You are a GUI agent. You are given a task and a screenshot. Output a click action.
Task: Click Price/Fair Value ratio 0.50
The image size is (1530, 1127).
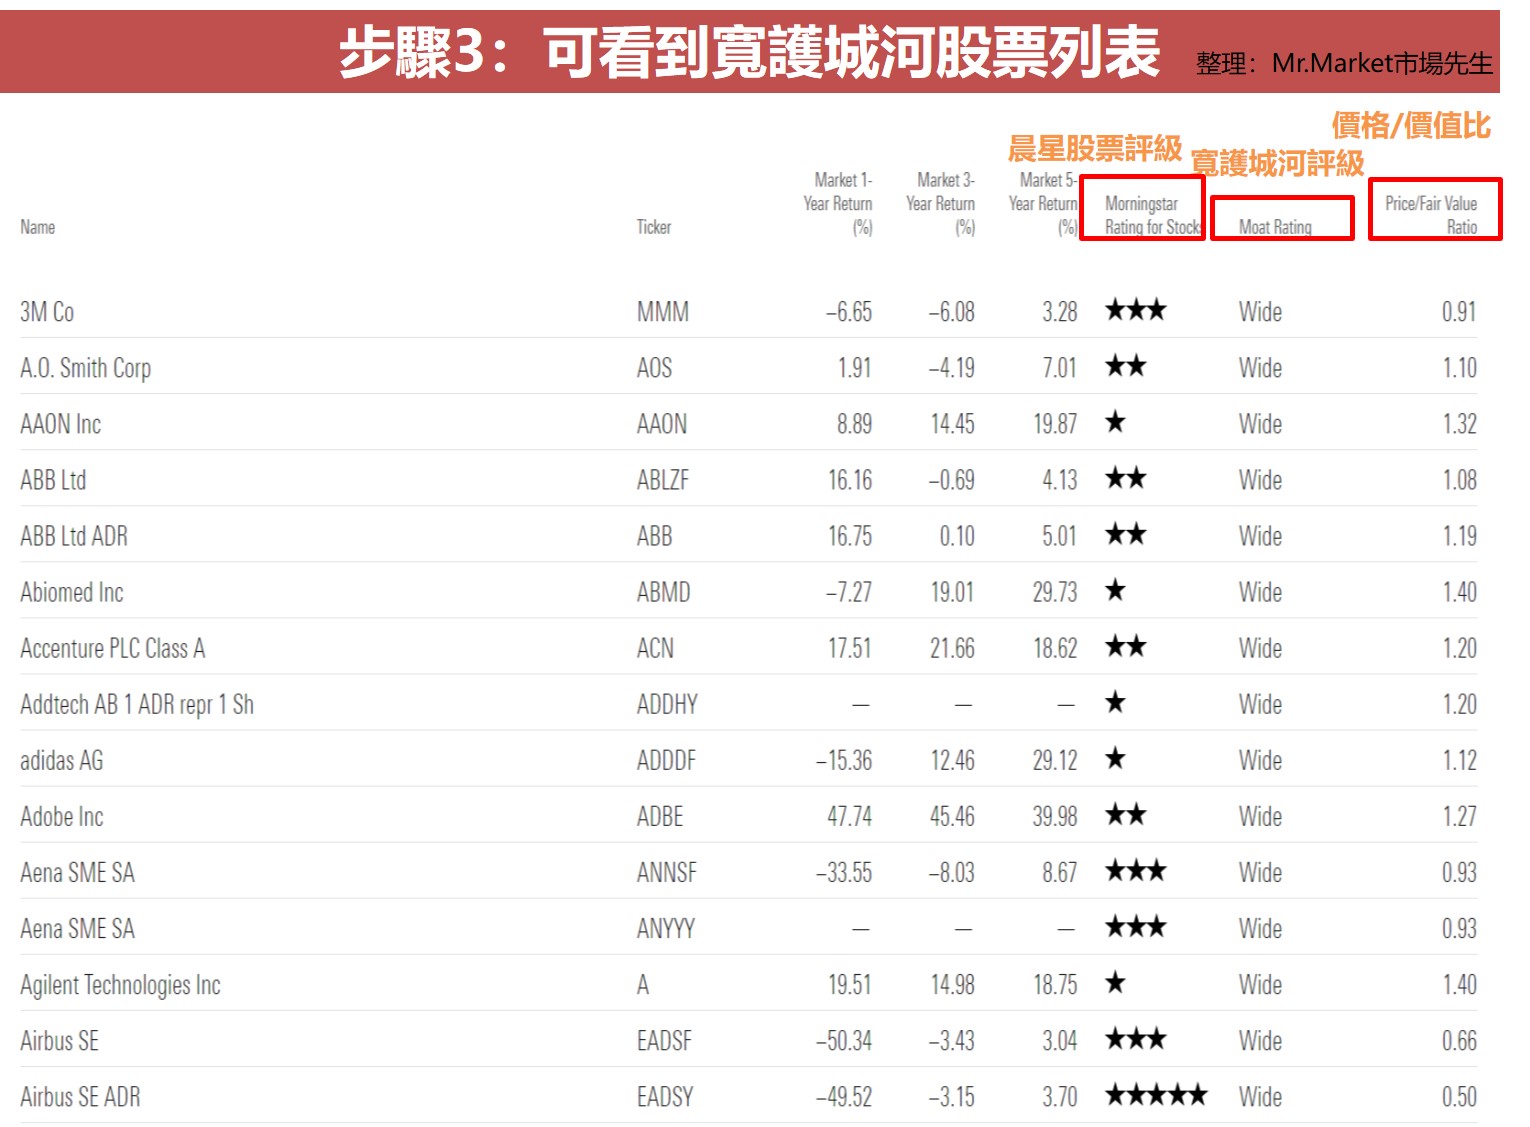point(1459,1096)
